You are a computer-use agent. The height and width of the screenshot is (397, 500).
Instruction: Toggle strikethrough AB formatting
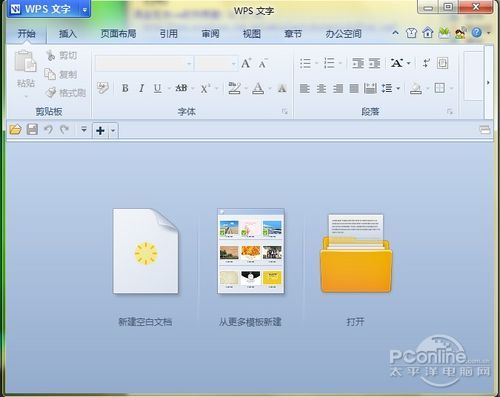tap(181, 88)
